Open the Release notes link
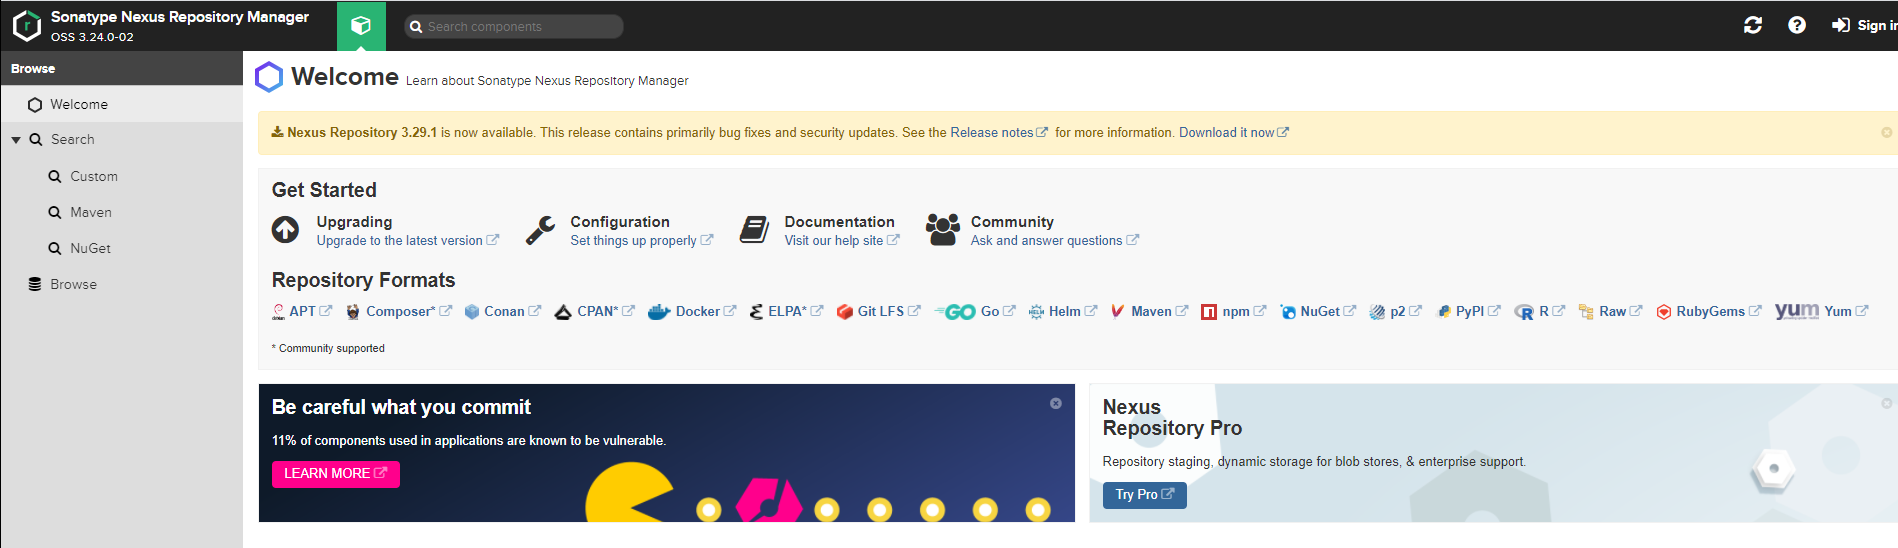The height and width of the screenshot is (548, 1898). (998, 132)
